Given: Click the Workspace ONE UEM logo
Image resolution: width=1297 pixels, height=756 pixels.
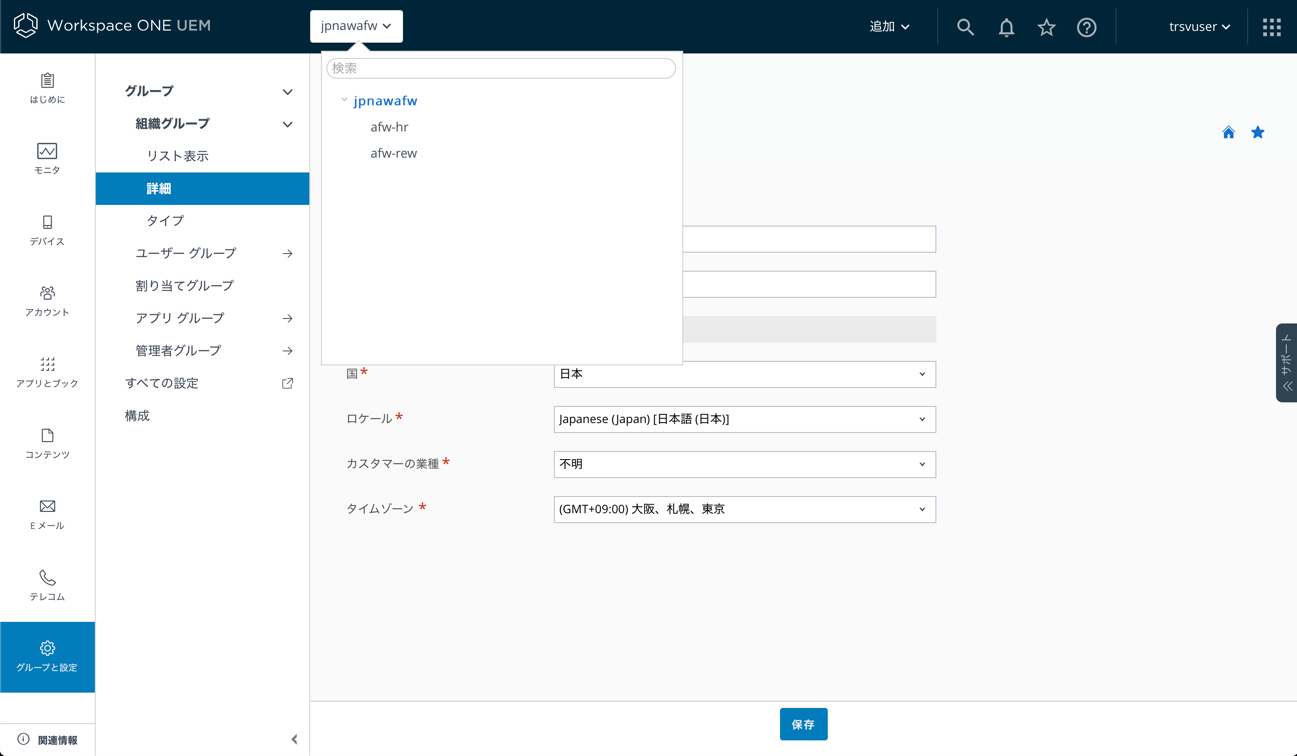Looking at the screenshot, I should click(112, 26).
